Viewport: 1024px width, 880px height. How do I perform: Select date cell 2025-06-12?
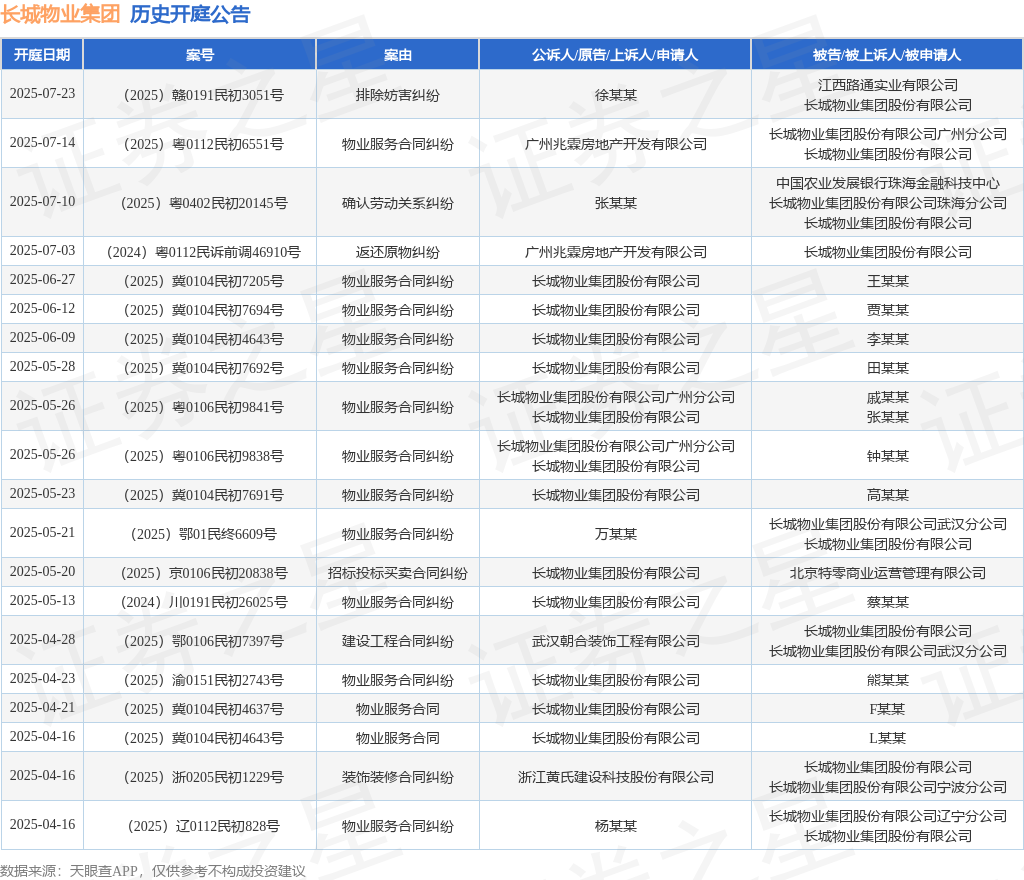coord(42,308)
